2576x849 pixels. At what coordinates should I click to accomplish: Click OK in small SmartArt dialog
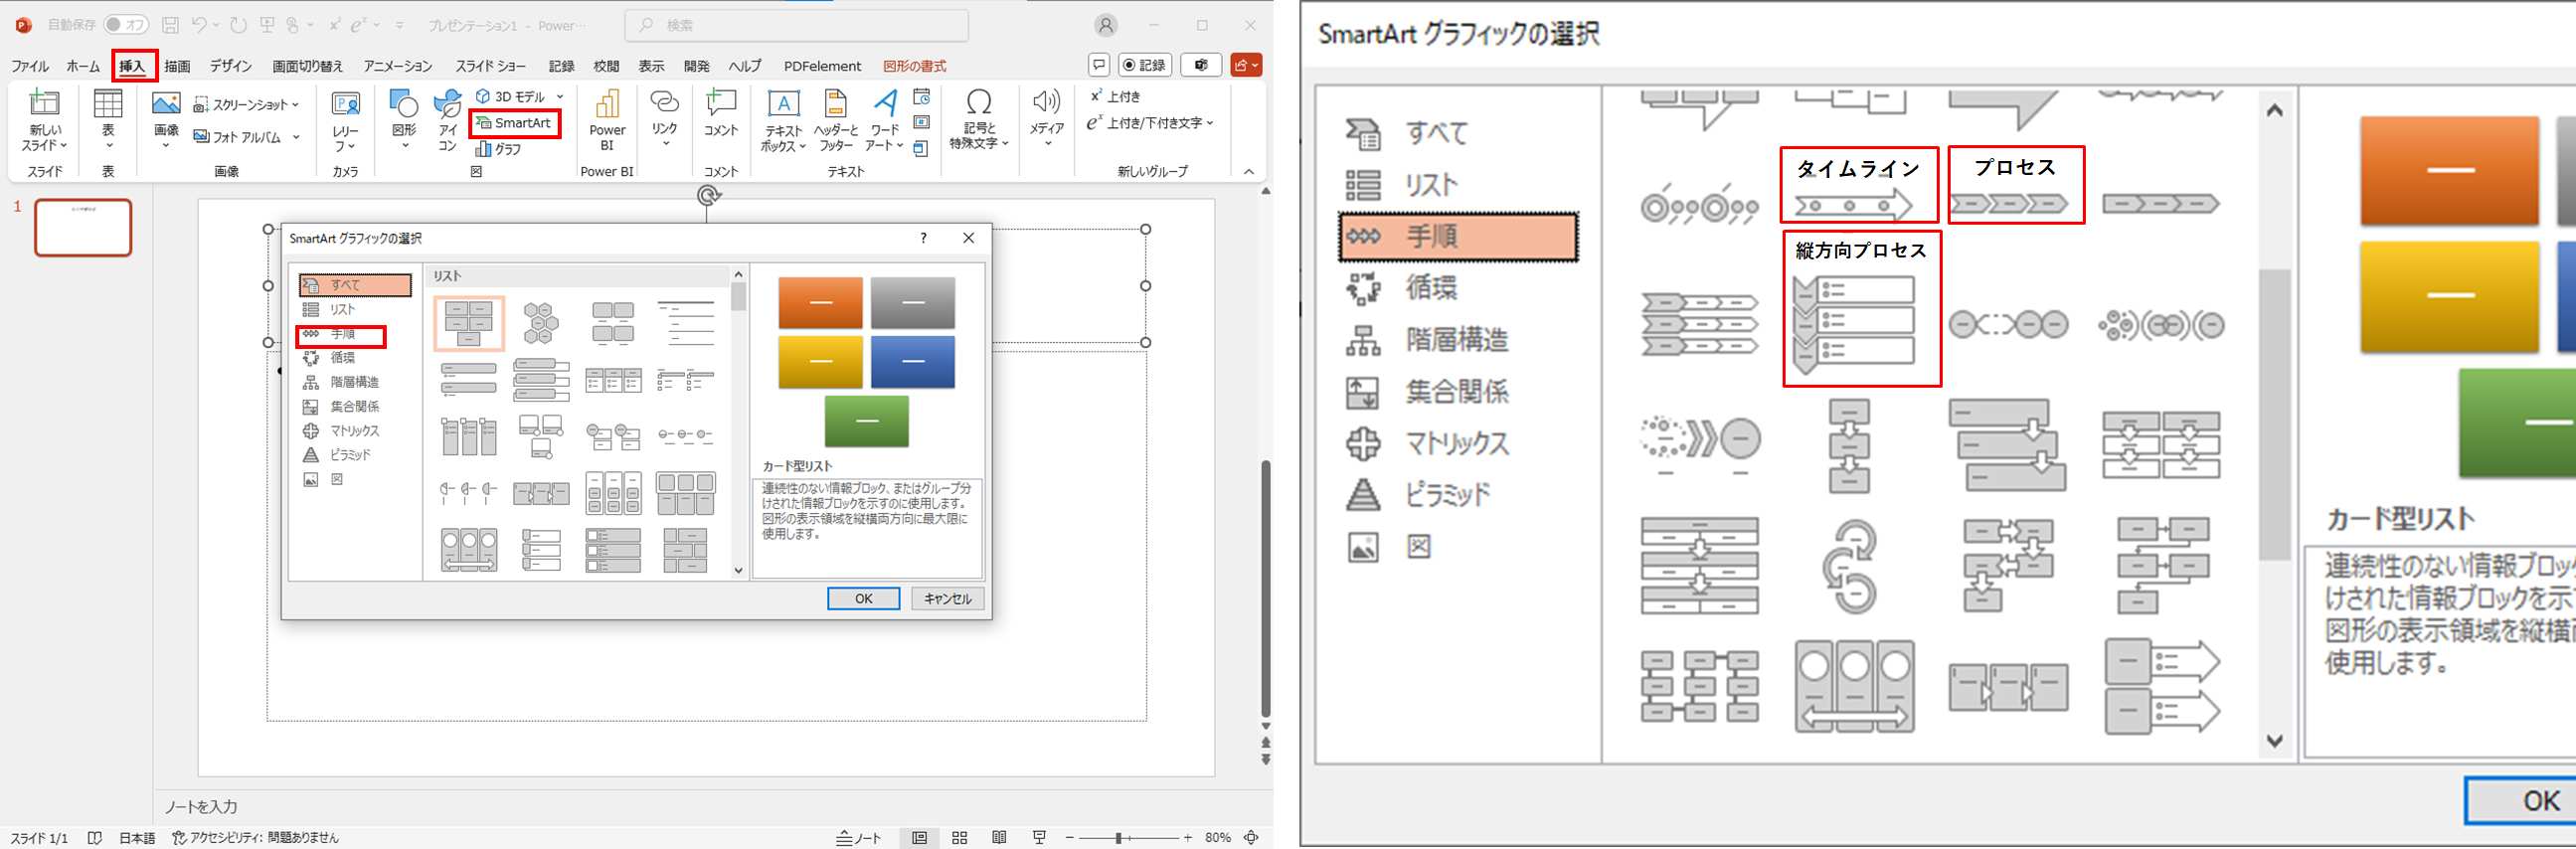(x=863, y=598)
